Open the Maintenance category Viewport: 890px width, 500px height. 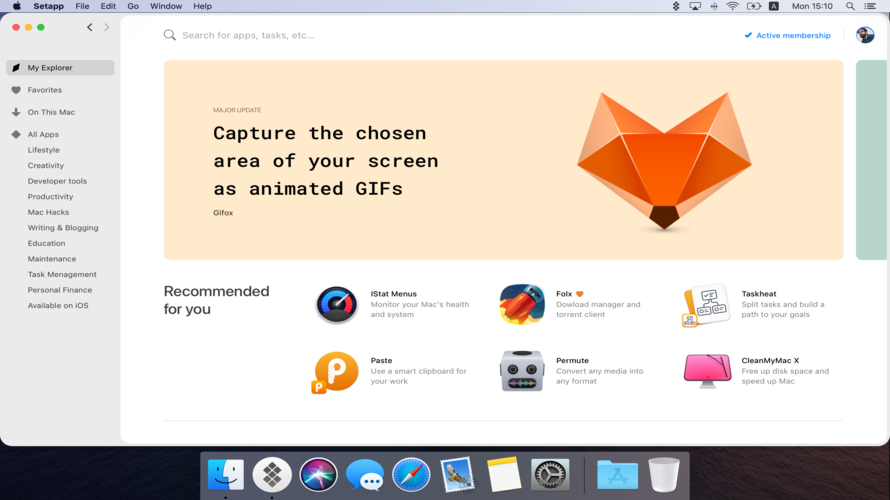(x=52, y=259)
